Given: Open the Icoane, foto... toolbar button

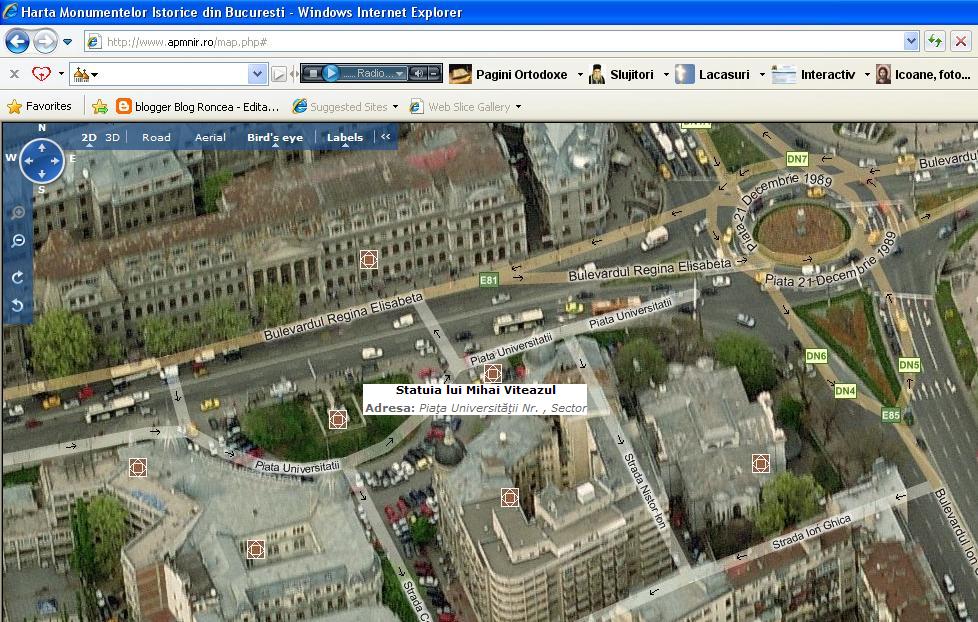Looking at the screenshot, I should (x=924, y=74).
